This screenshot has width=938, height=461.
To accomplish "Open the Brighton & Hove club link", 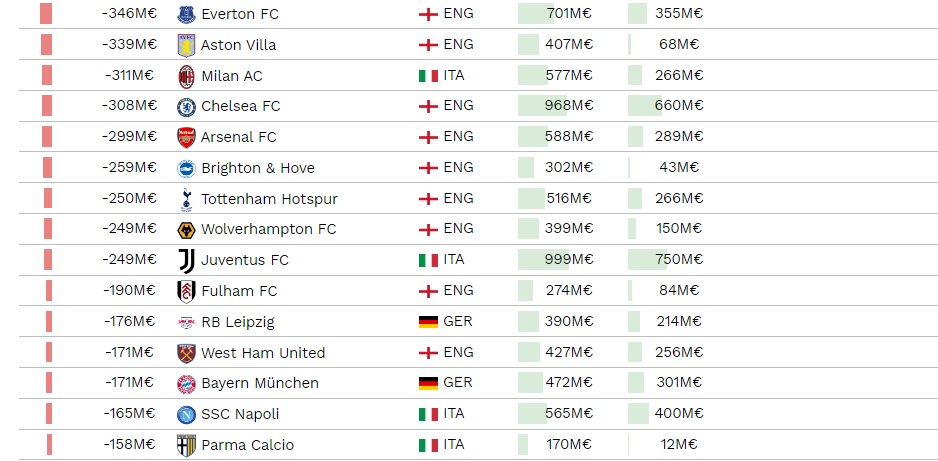I will [x=258, y=168].
